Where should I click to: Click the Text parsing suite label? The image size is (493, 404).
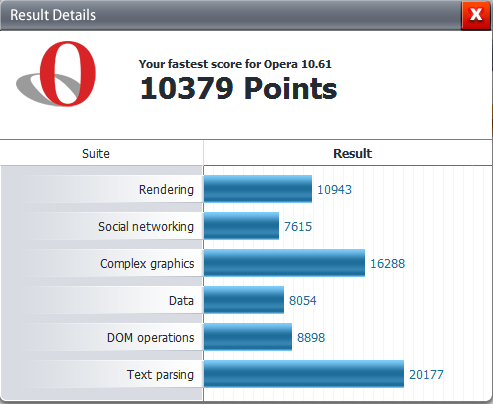(x=160, y=375)
